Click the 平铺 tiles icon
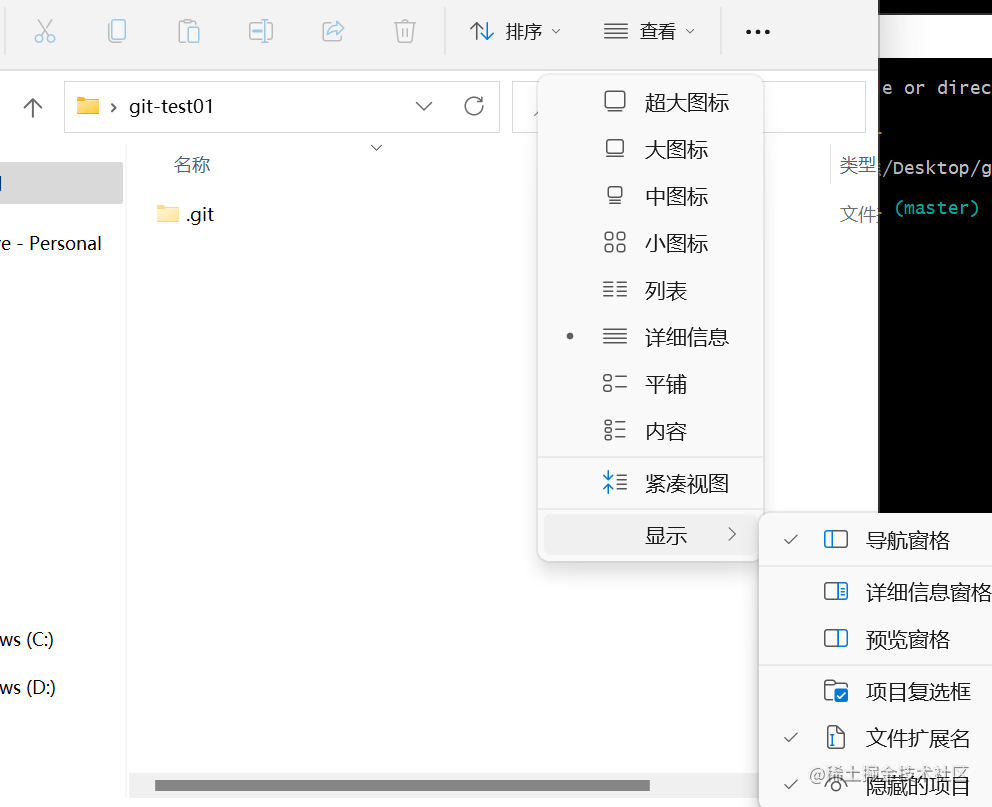This screenshot has width=992, height=807. (x=615, y=383)
